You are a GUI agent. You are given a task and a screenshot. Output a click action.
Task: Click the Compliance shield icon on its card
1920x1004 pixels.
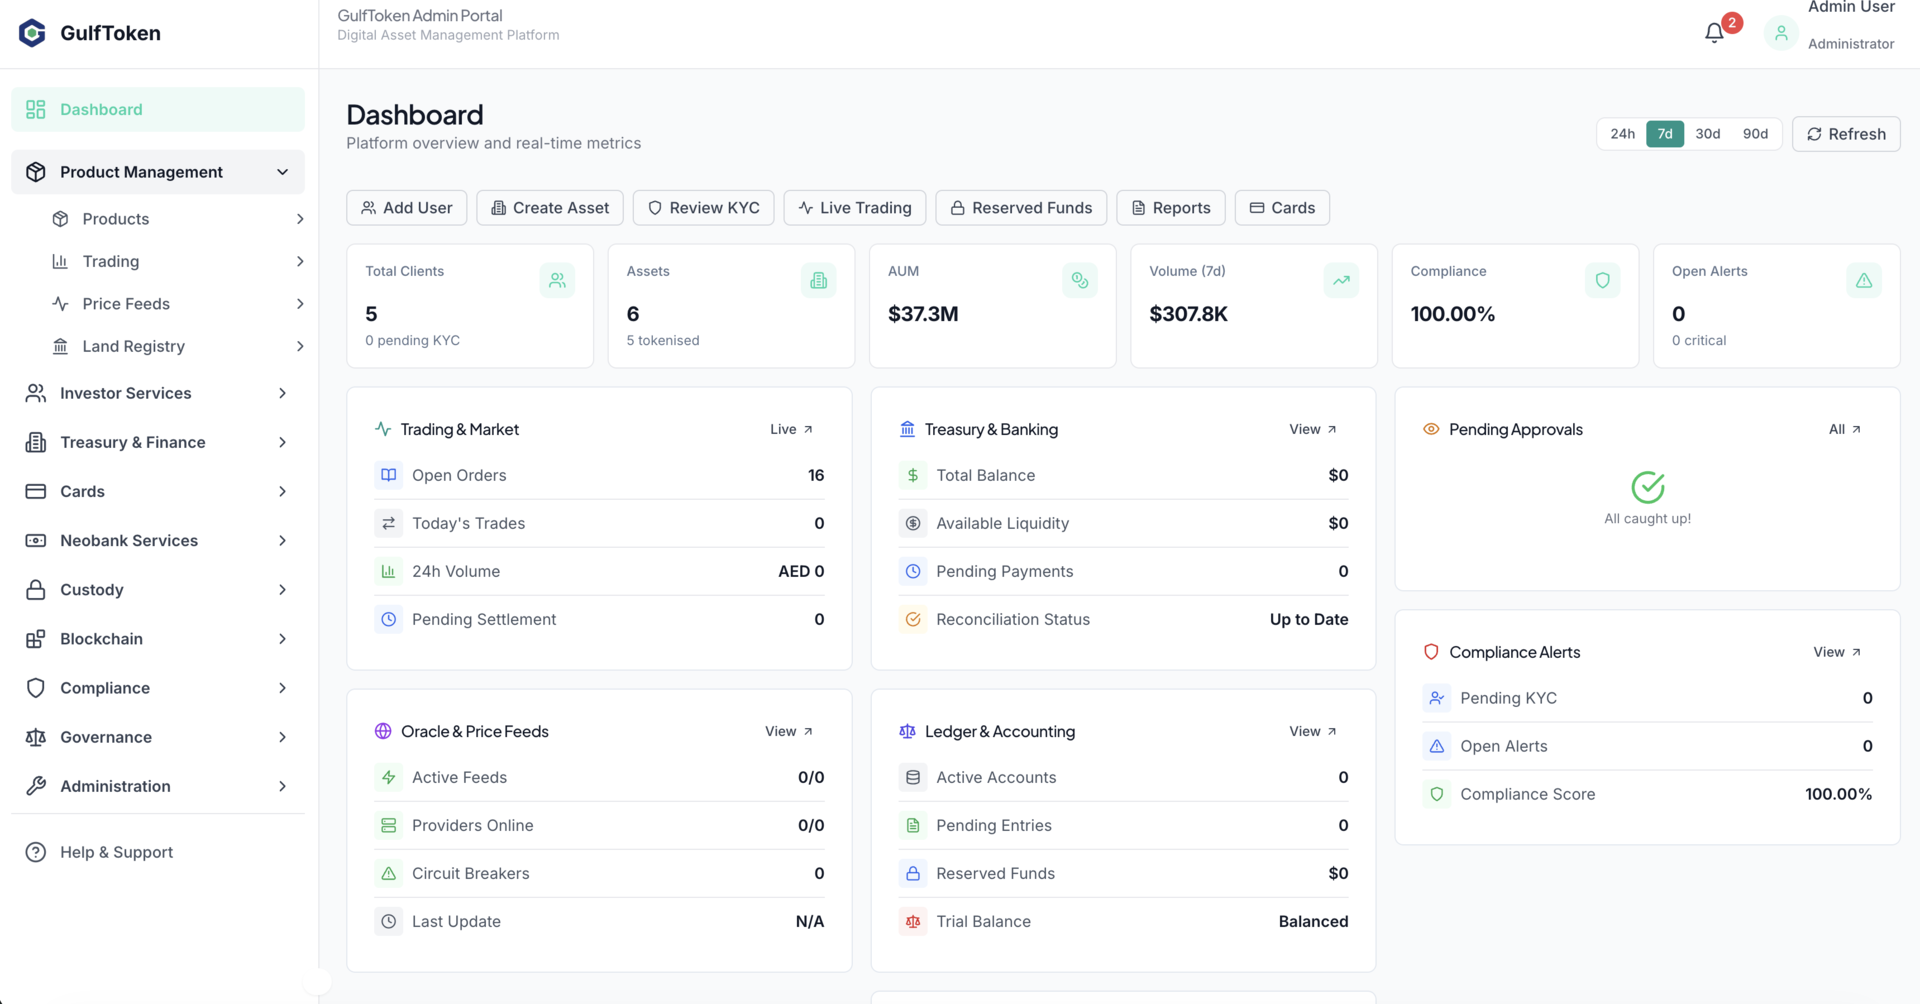tap(1602, 280)
